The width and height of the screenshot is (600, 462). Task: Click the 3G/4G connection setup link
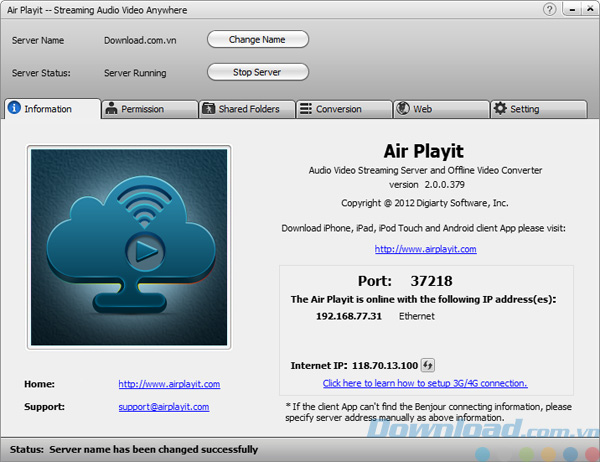tap(425, 383)
